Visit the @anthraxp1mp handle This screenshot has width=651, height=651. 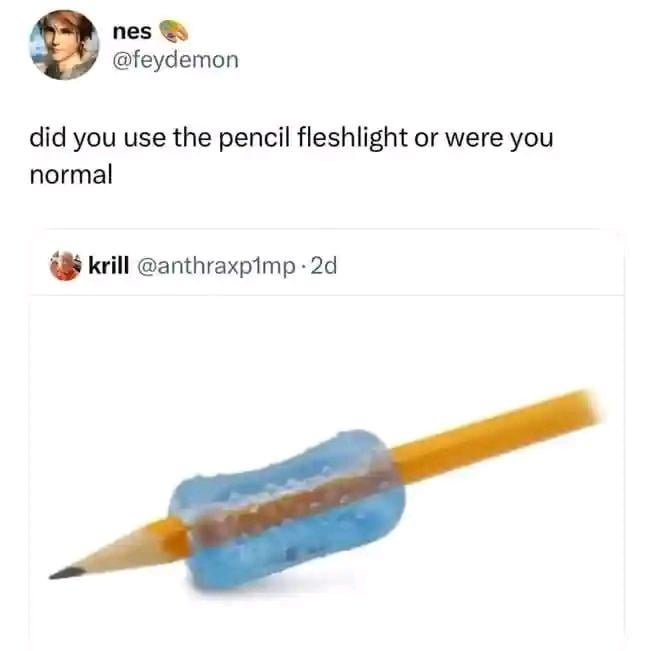[216, 267]
